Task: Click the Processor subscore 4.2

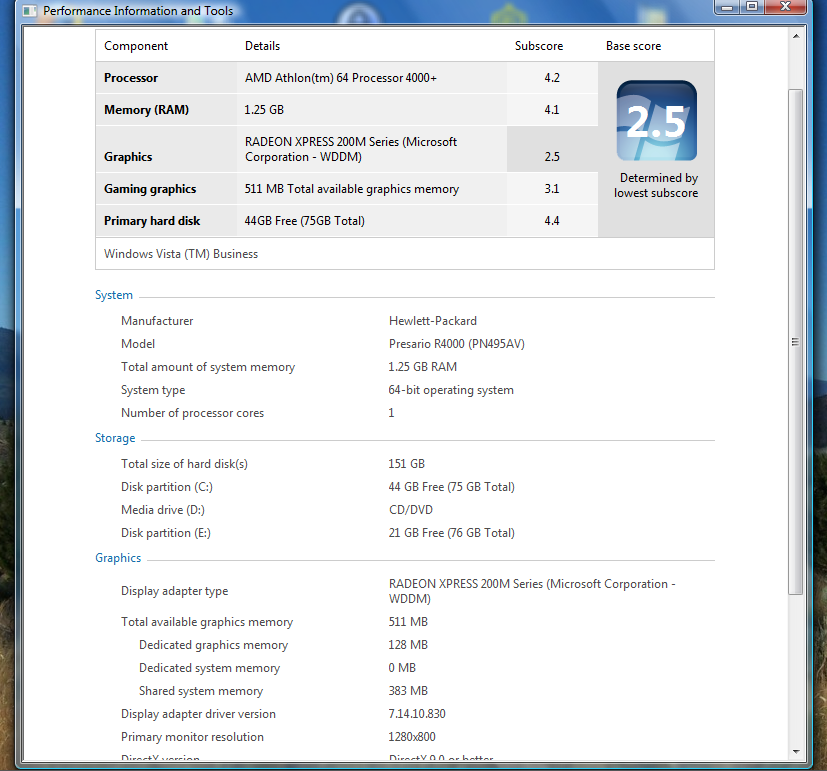Action: pos(552,78)
